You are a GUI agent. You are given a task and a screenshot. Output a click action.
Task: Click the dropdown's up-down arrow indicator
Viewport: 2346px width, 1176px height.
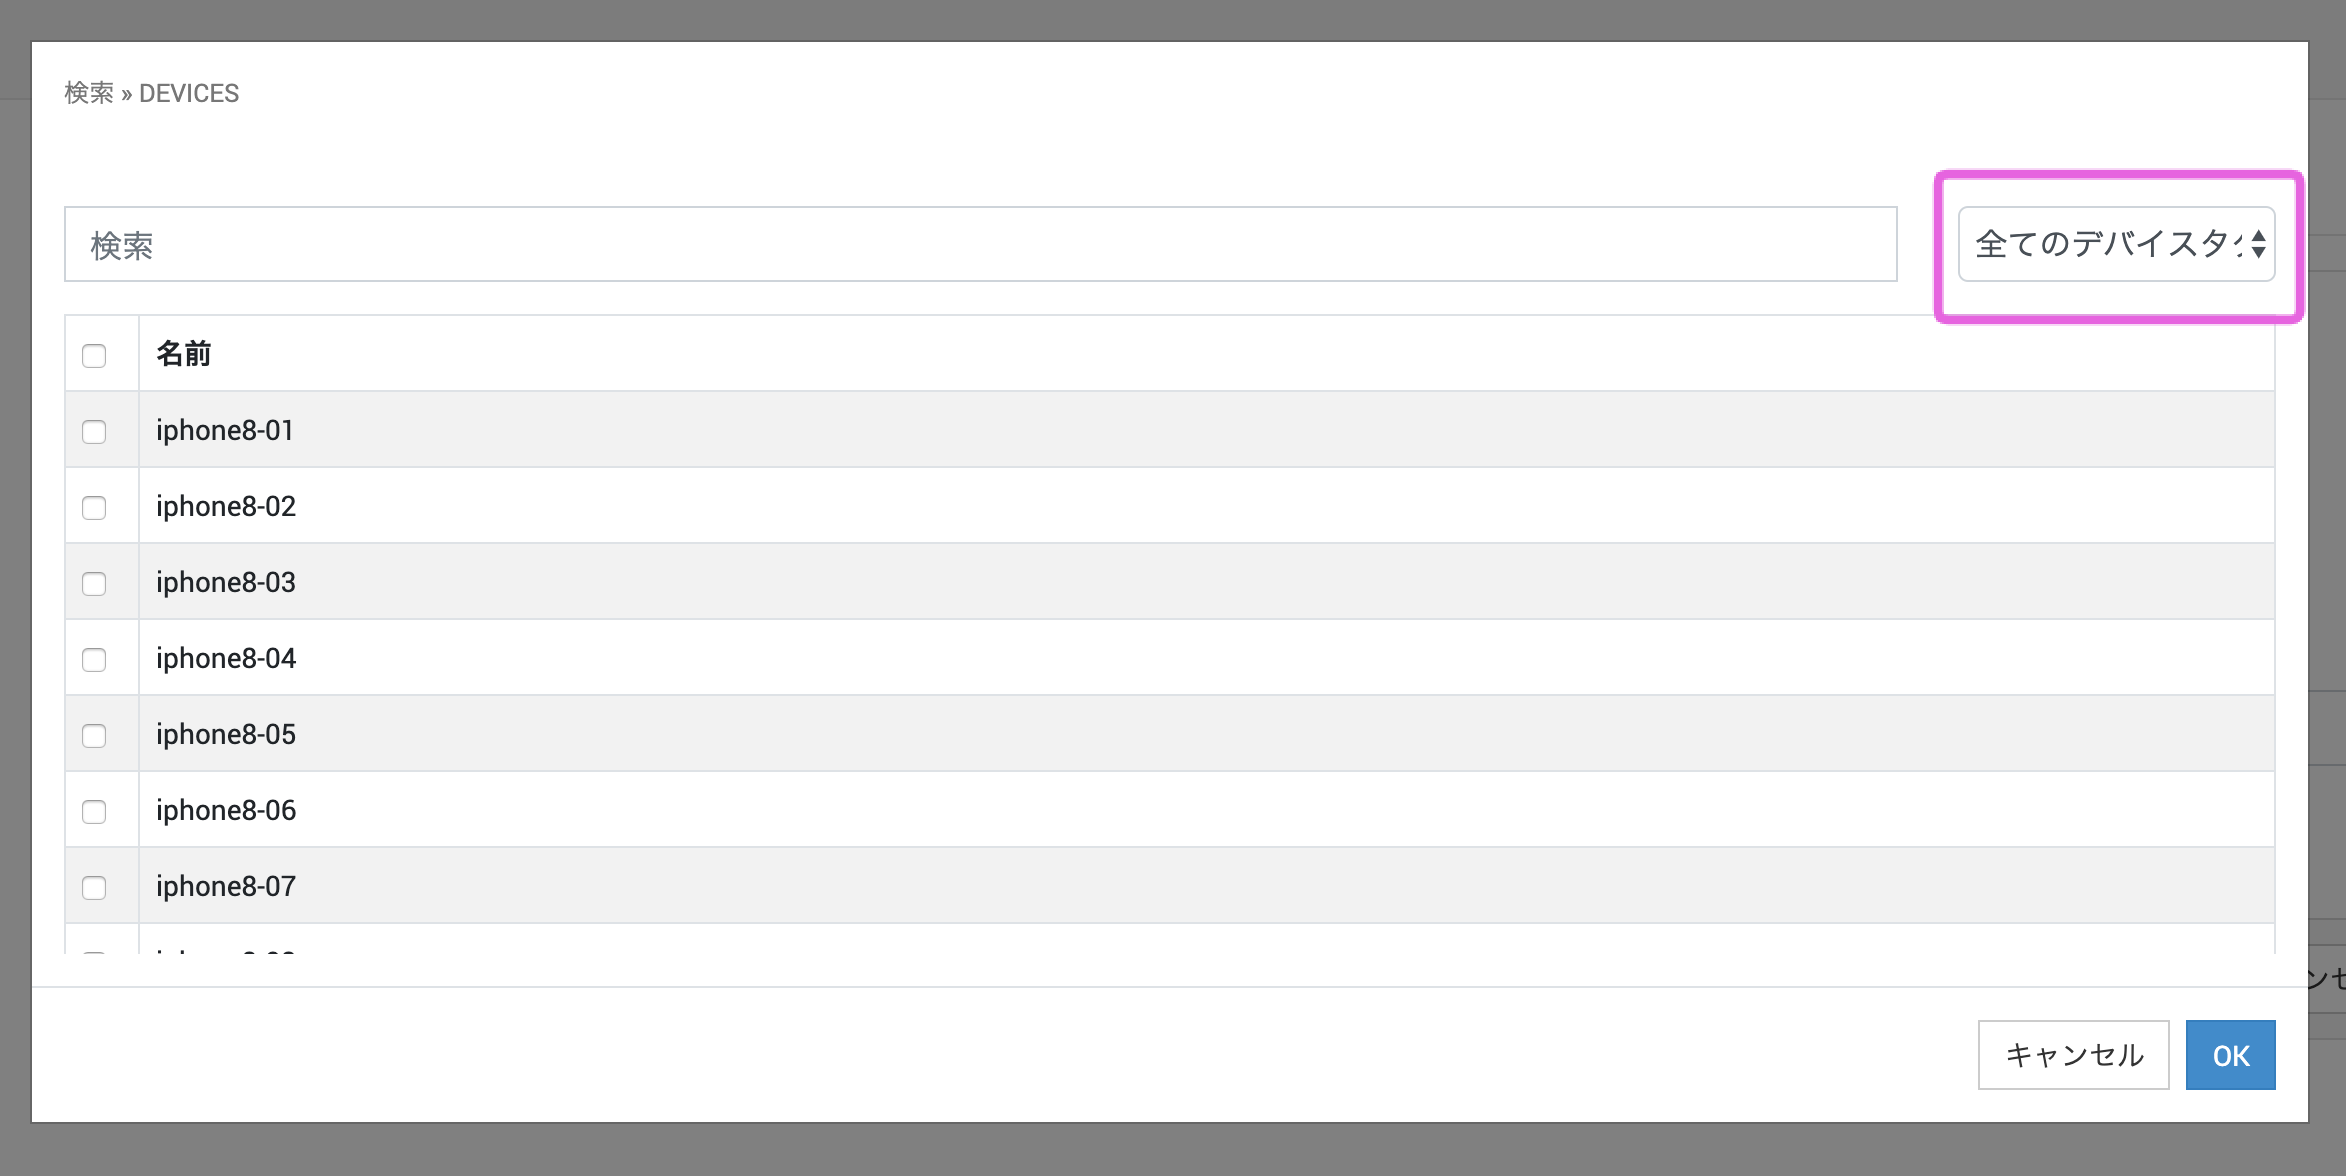(x=2258, y=244)
